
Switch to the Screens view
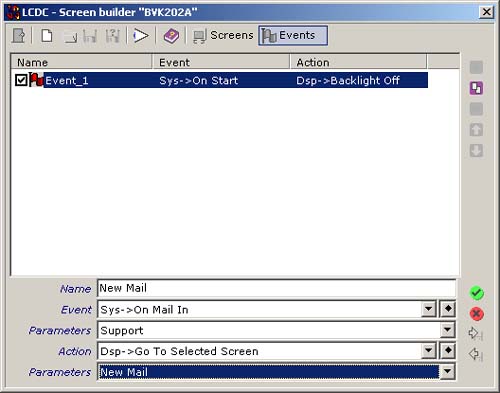tap(223, 36)
